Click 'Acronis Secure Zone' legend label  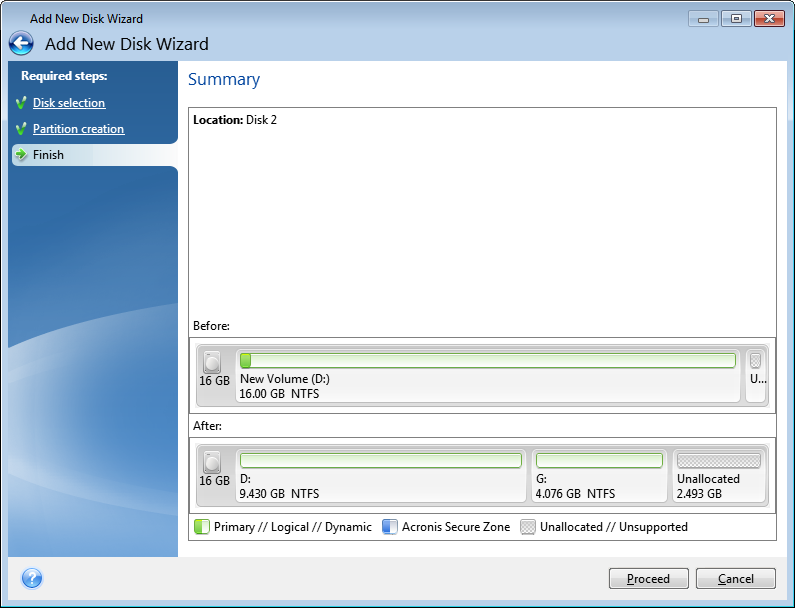click(x=456, y=527)
